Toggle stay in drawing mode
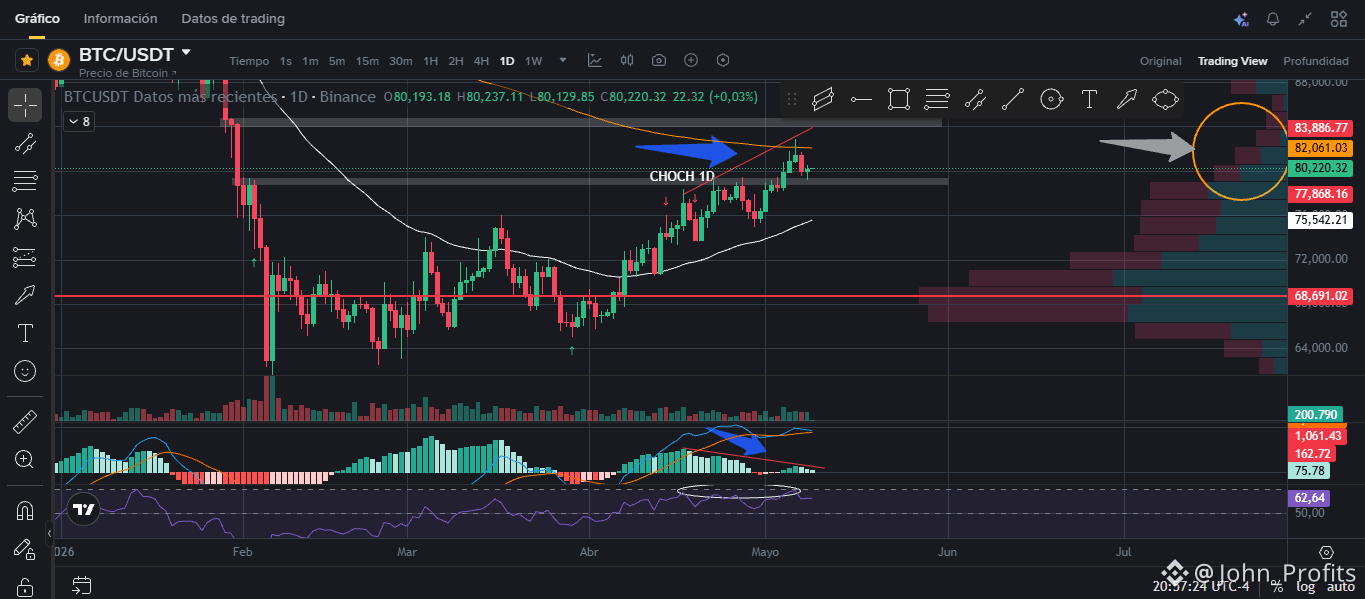Screen dimensions: 1365x599 [x=26, y=549]
